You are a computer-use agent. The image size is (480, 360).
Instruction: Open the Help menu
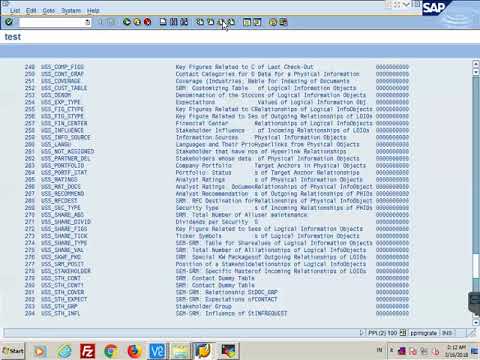point(93,10)
